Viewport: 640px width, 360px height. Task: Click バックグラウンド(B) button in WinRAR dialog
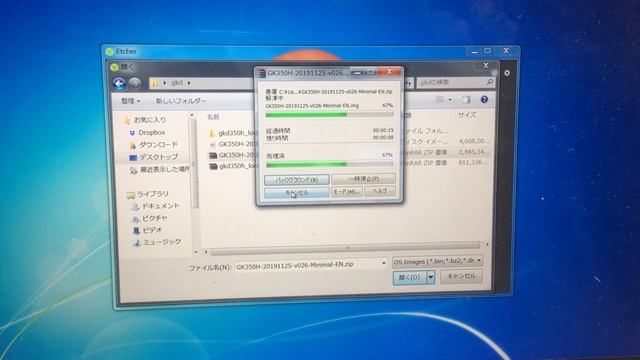[297, 180]
